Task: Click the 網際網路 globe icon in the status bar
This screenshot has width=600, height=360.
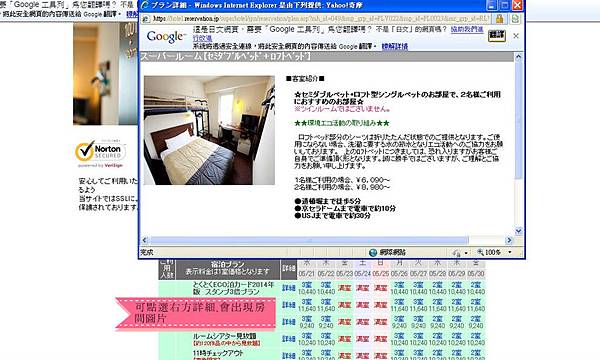Action: [x=373, y=252]
